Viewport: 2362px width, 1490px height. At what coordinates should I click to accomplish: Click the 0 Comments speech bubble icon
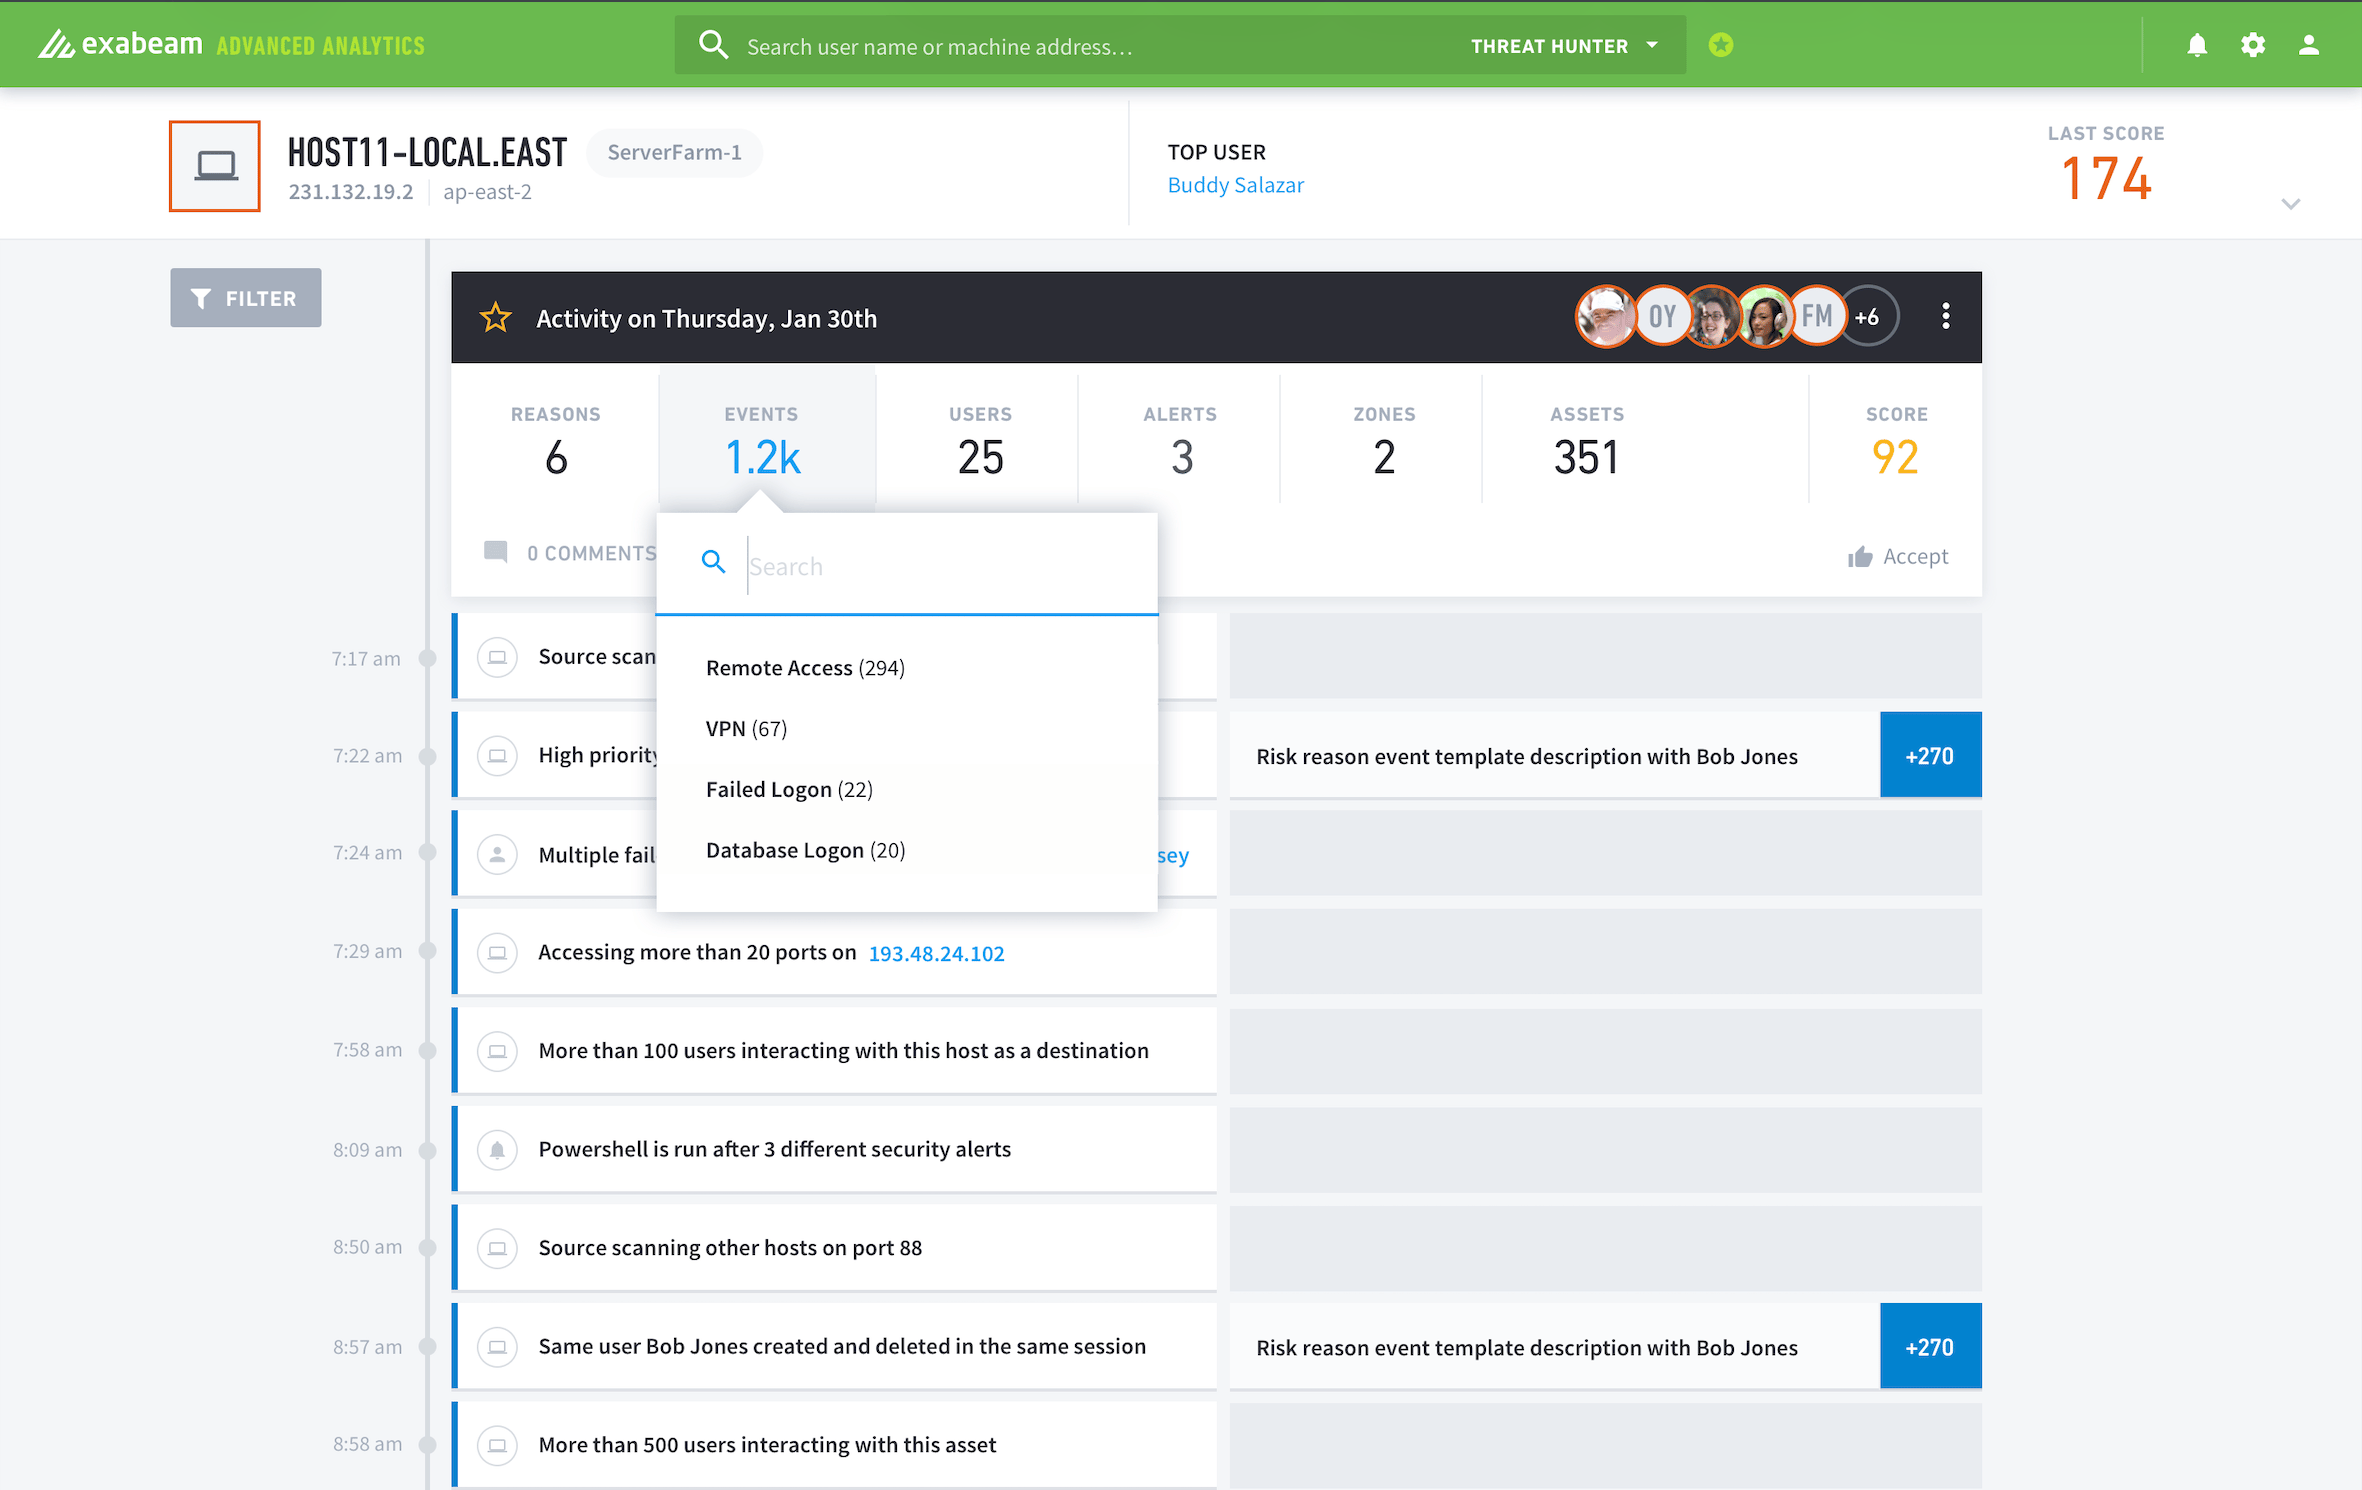click(x=495, y=552)
